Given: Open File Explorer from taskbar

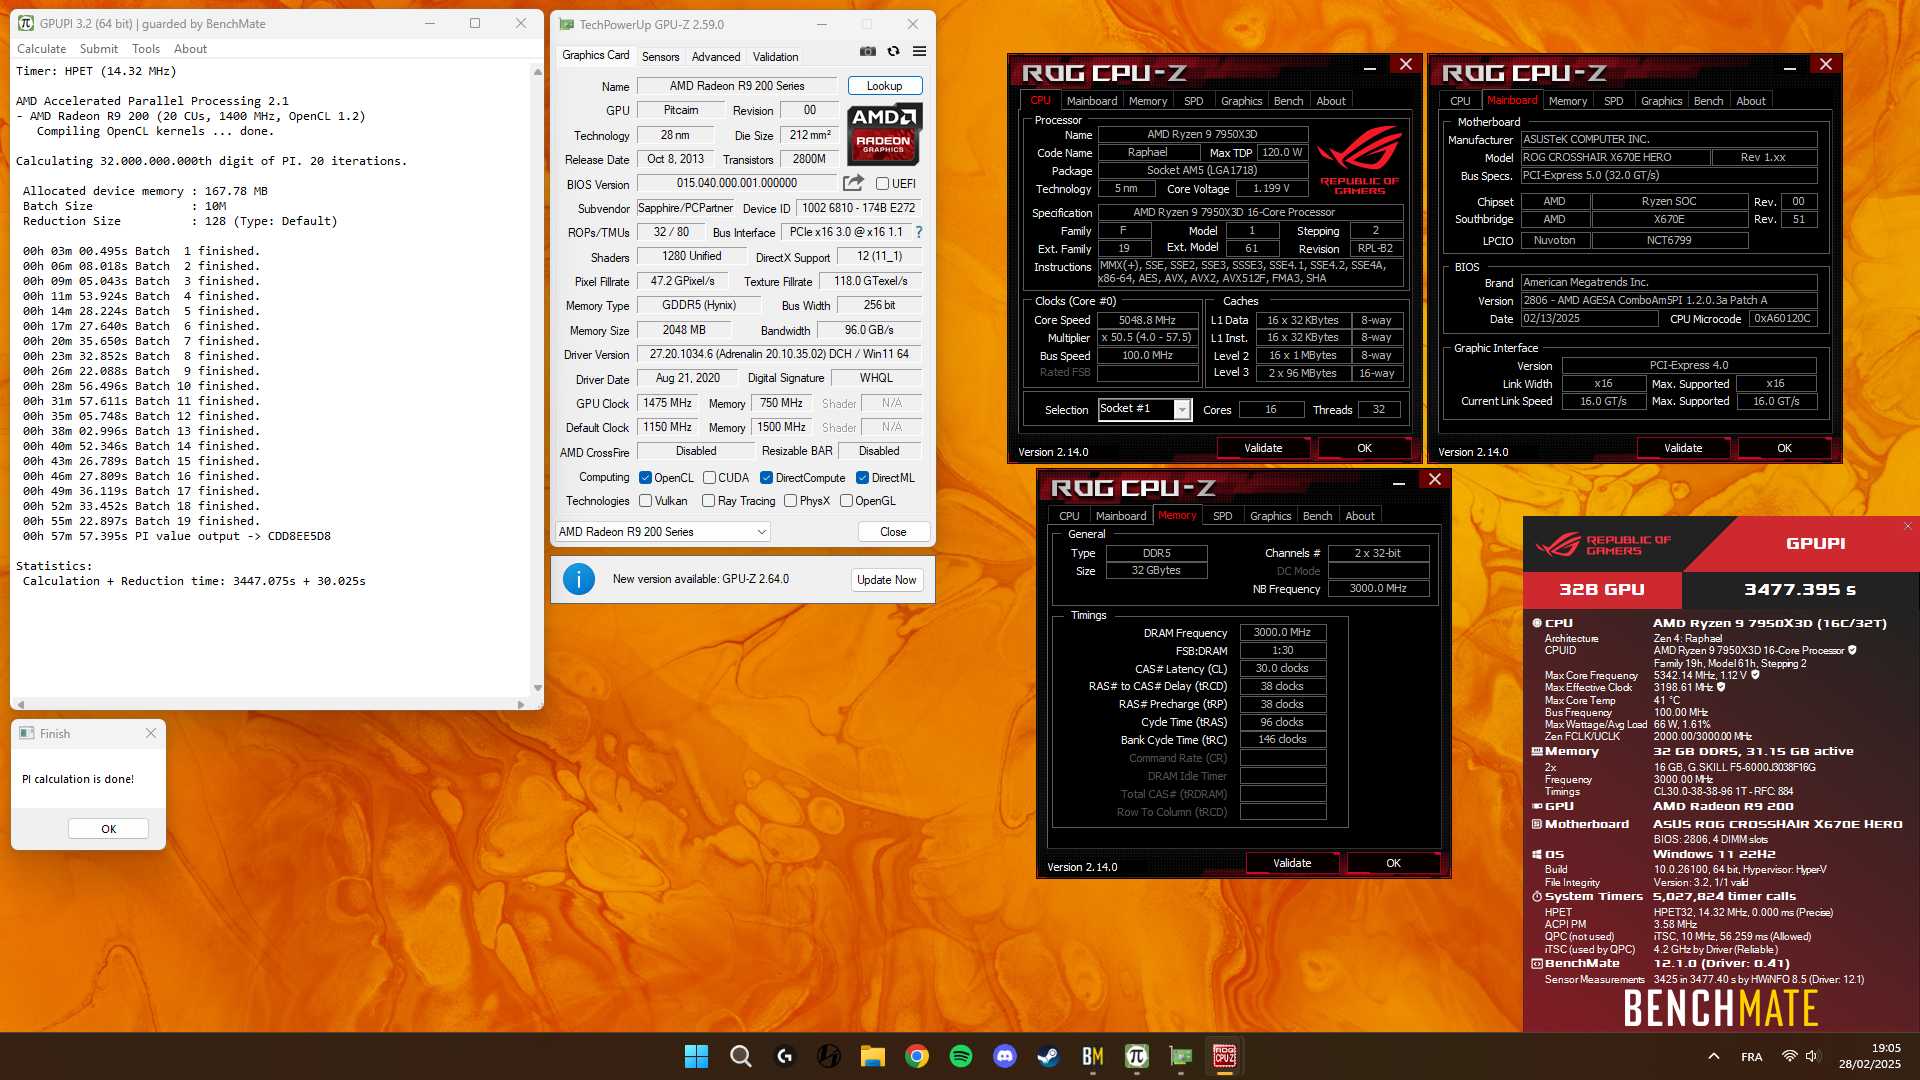Looking at the screenshot, I should [x=872, y=1056].
